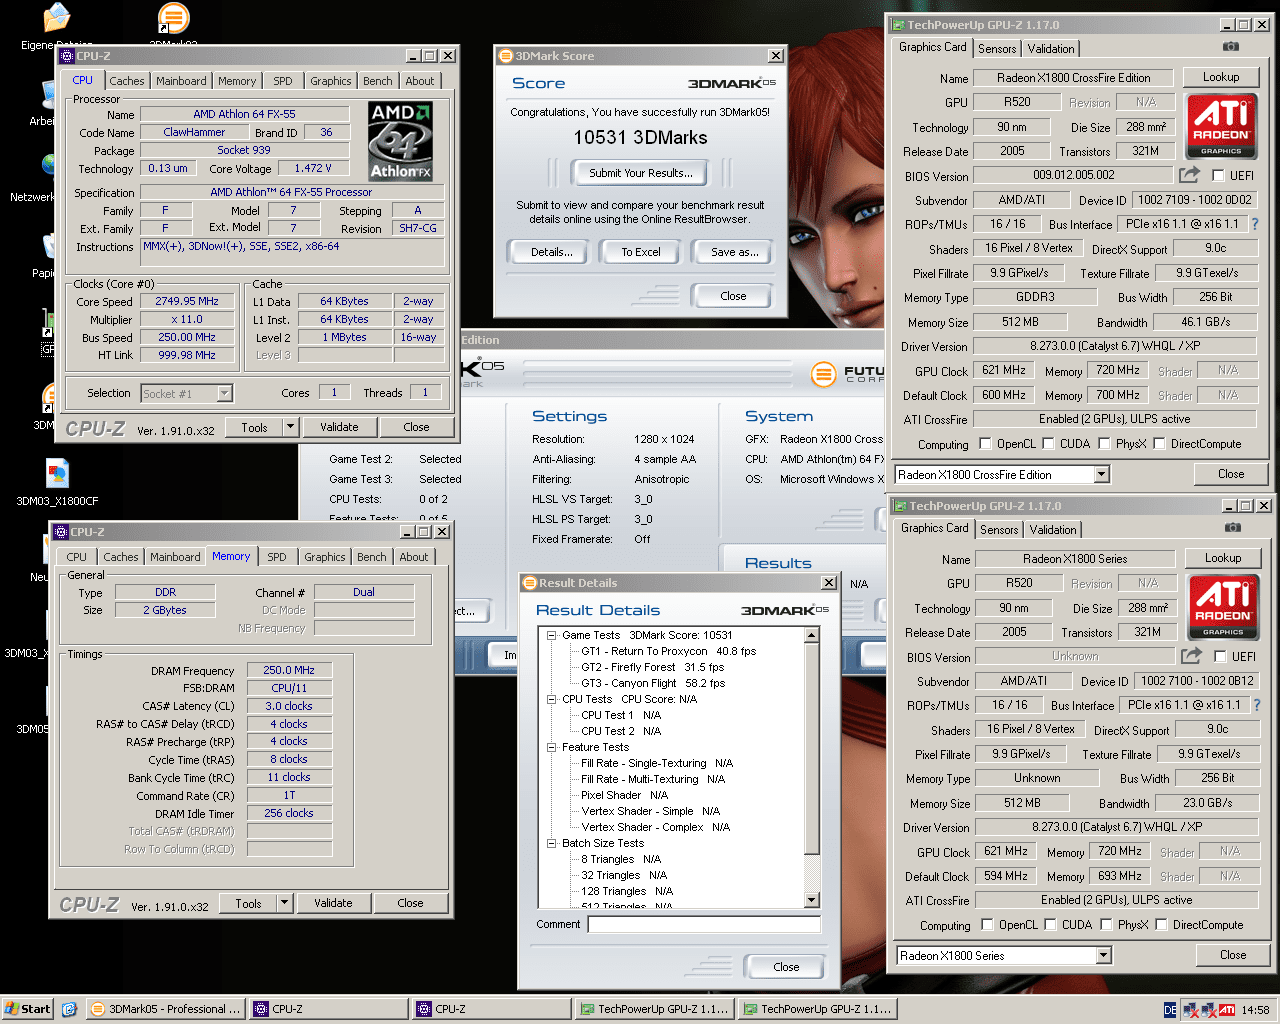Click ATI Radeon logo in top GPU-Z window

pos(1221,126)
